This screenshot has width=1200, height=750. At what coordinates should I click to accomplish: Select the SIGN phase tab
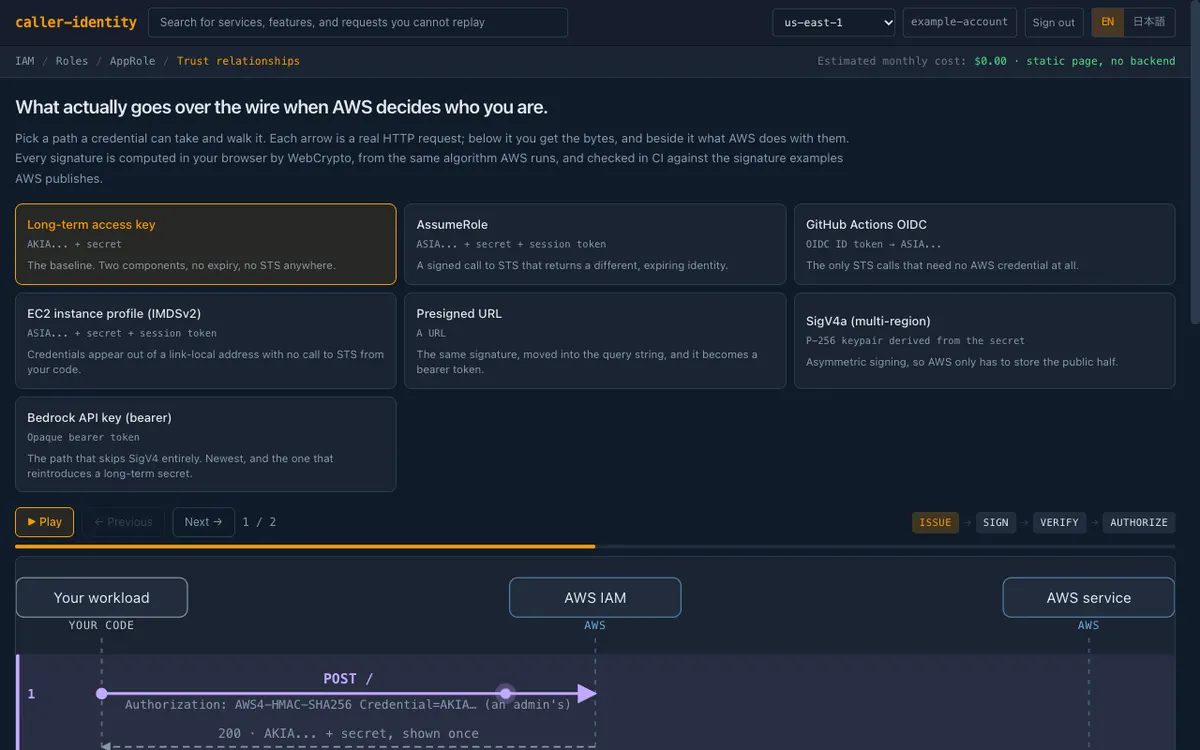coord(996,522)
